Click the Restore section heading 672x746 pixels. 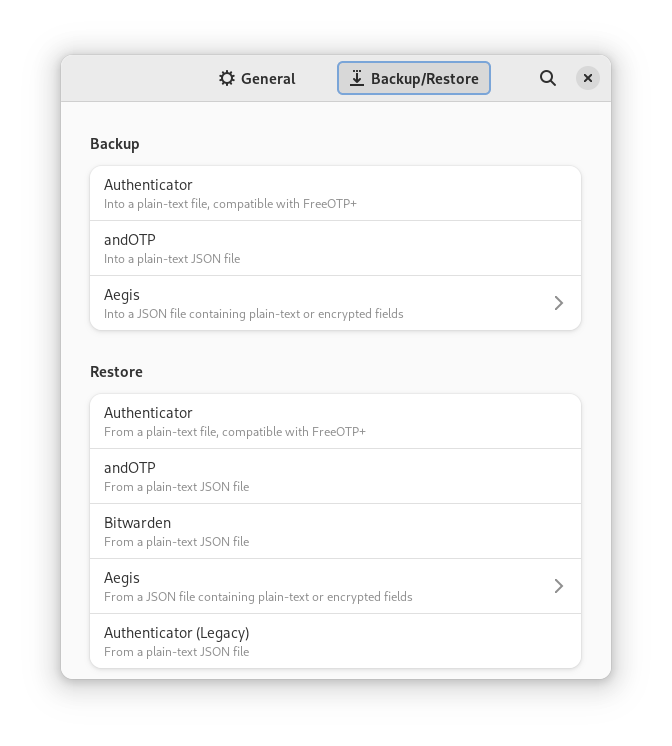(x=116, y=372)
